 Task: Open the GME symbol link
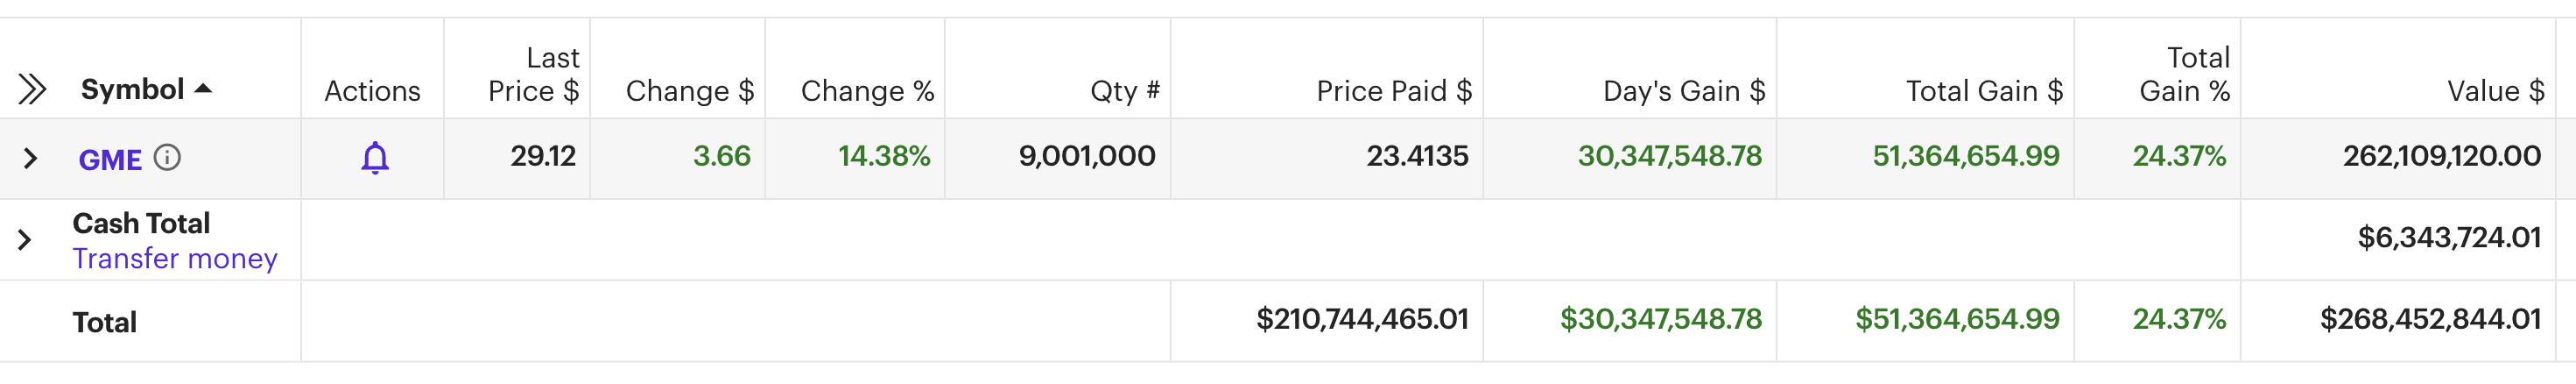(x=110, y=160)
